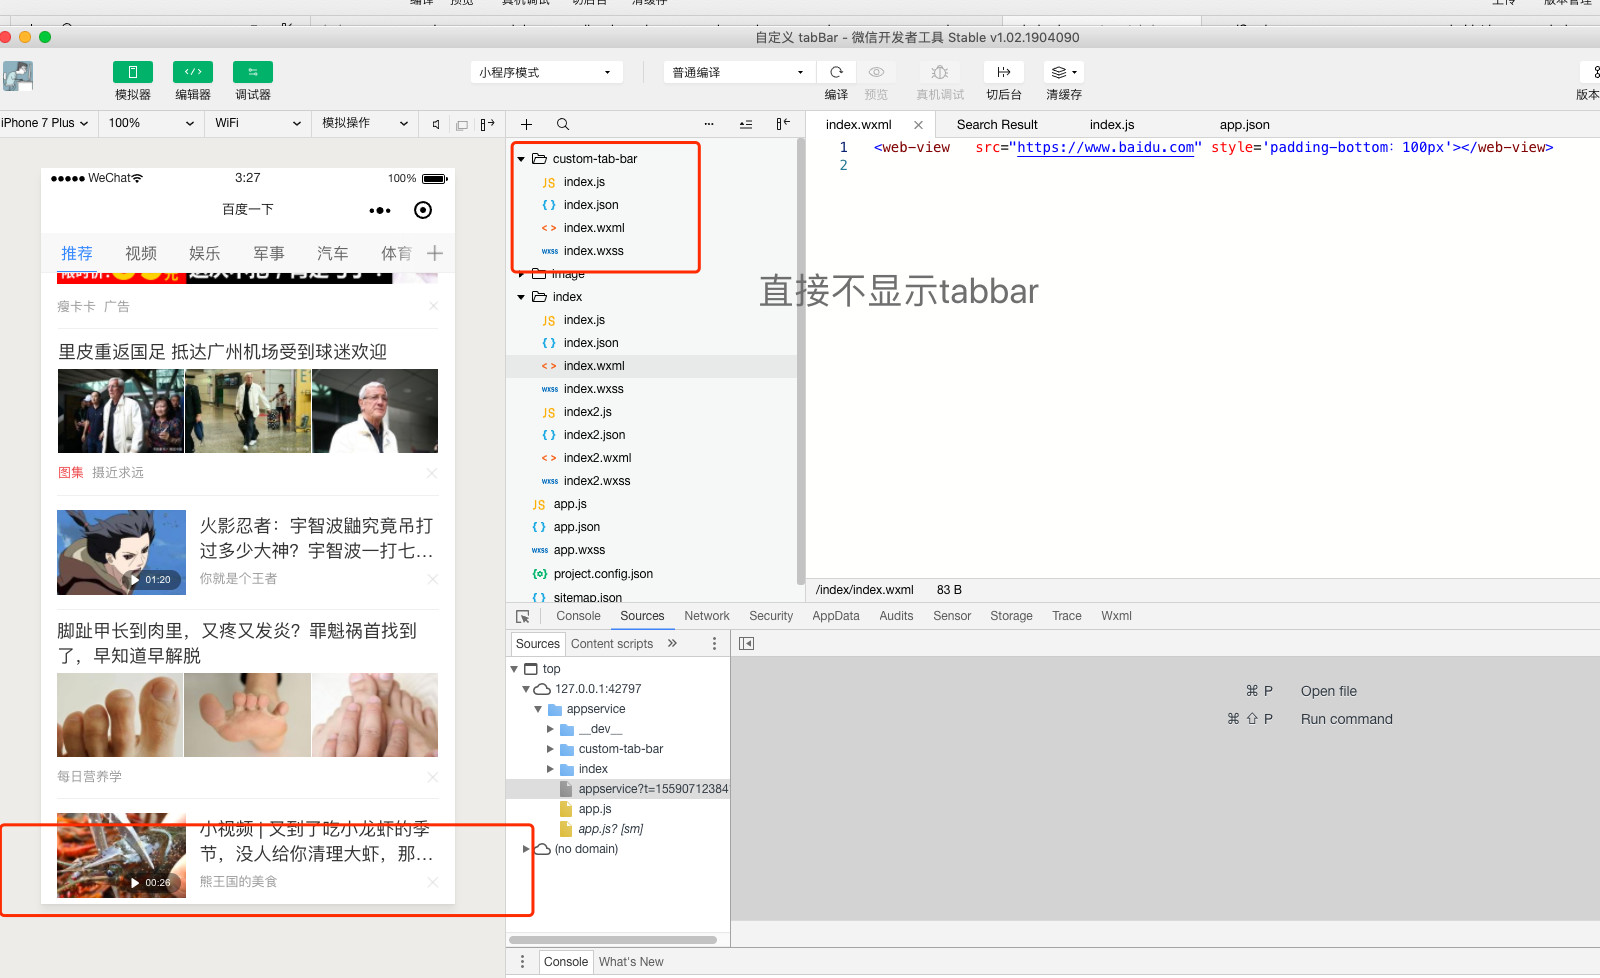Open the simulate operation dropdown
Viewport: 1600px width, 978px height.
(365, 123)
